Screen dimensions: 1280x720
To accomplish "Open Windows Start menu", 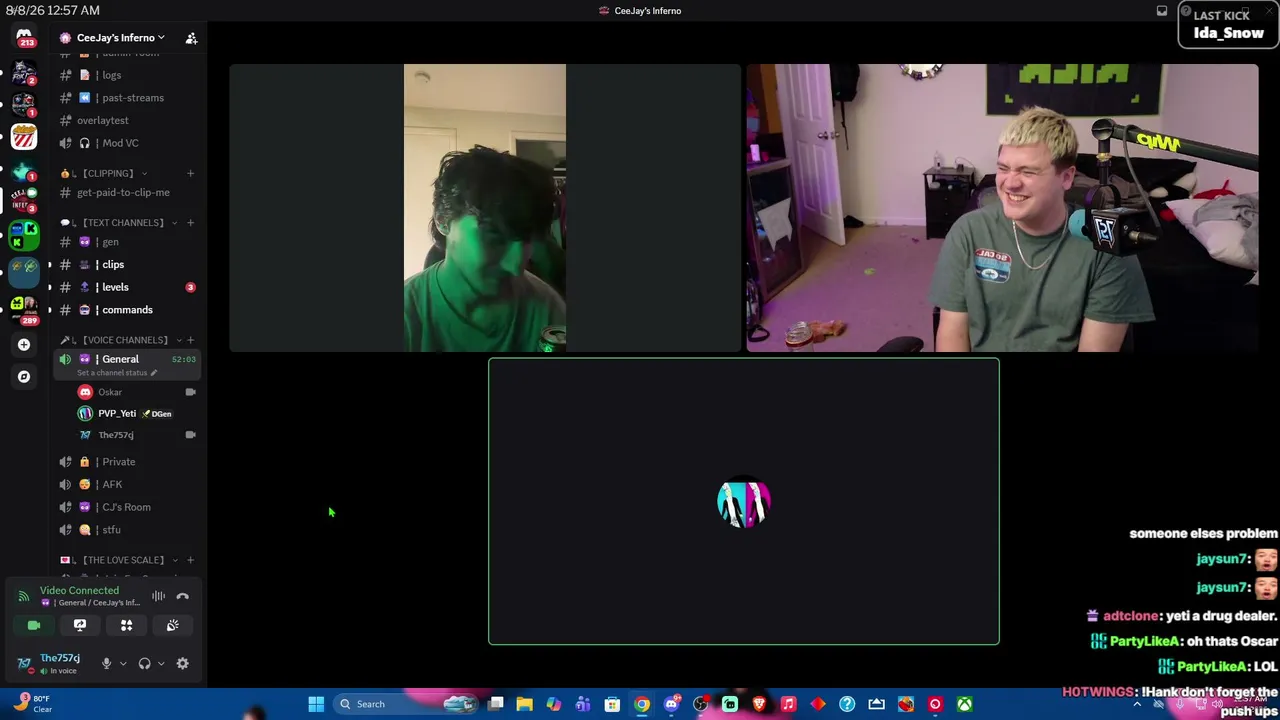I will tap(316, 704).
